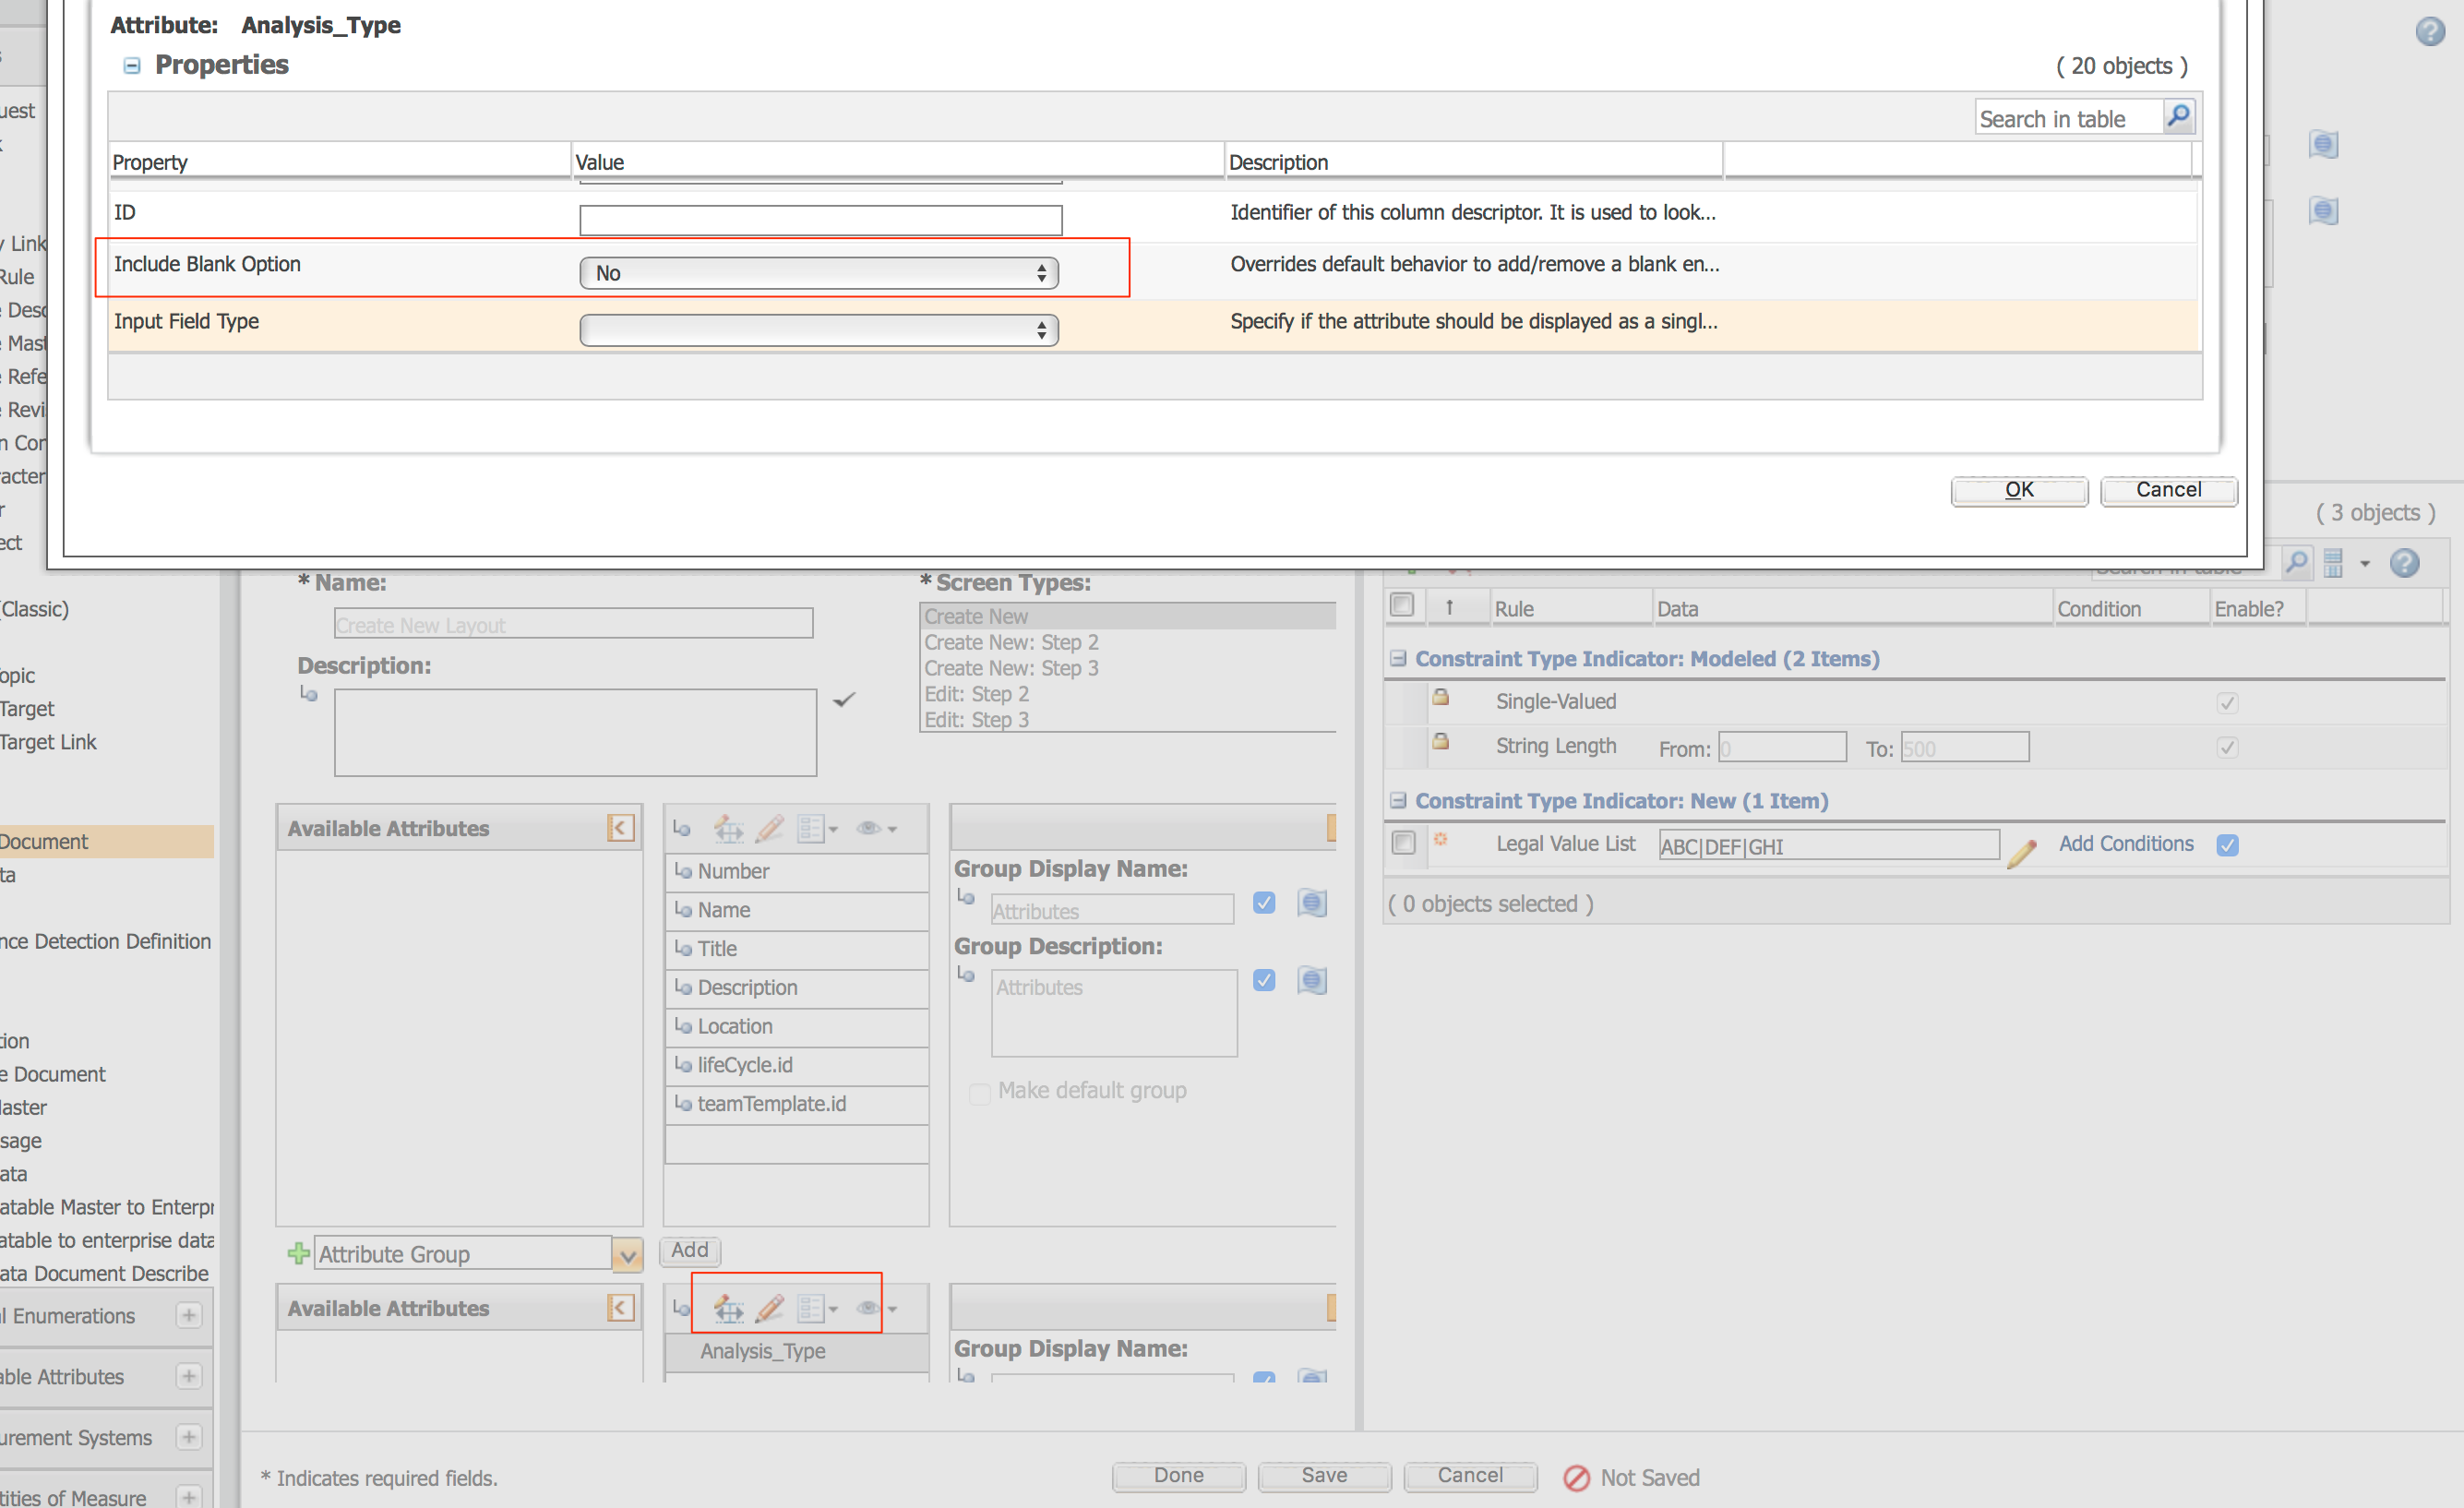Select the Analysis_Type attribute row
This screenshot has height=1508, width=2464.
click(x=796, y=1351)
